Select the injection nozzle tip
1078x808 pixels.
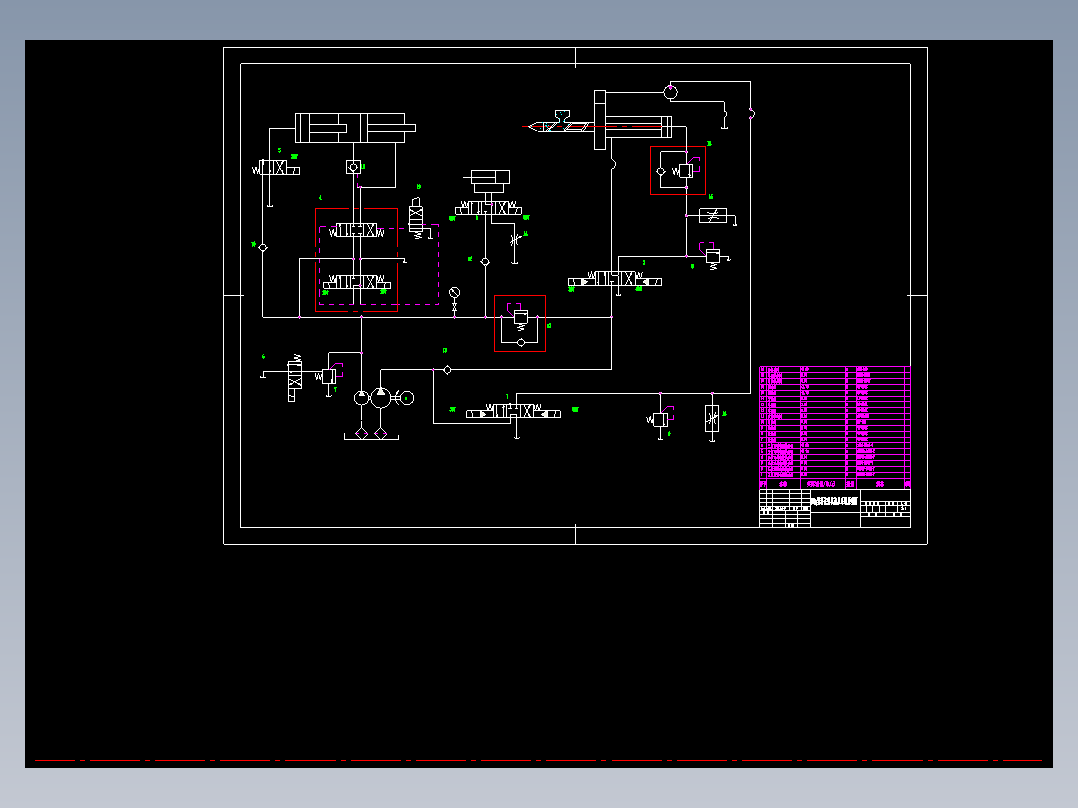coord(534,127)
